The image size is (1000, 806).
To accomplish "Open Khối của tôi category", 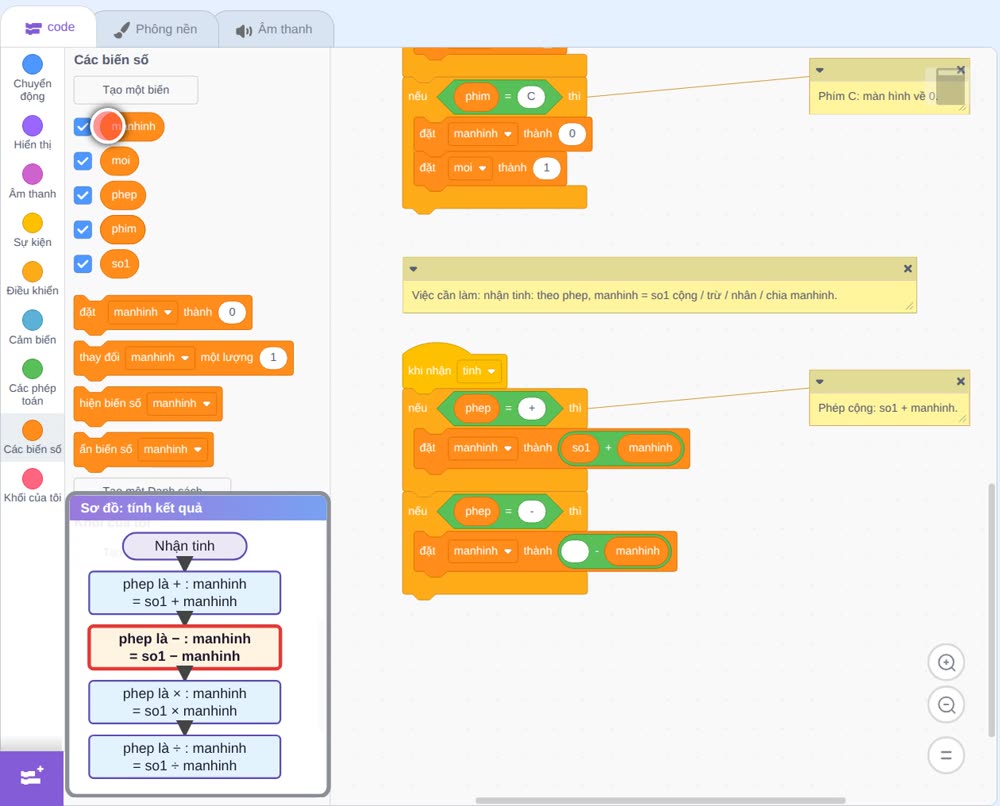I will pos(33,479).
